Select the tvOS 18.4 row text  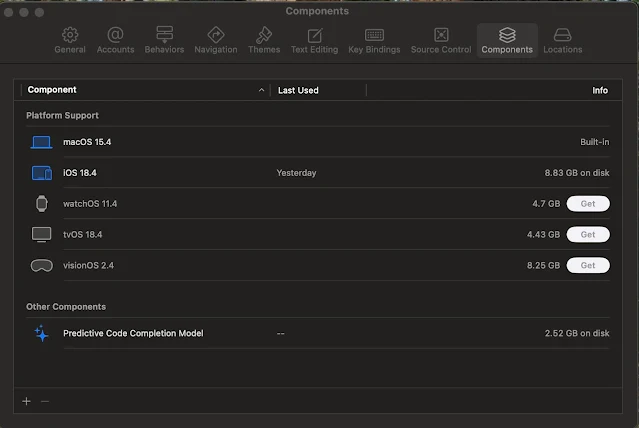tap(82, 235)
